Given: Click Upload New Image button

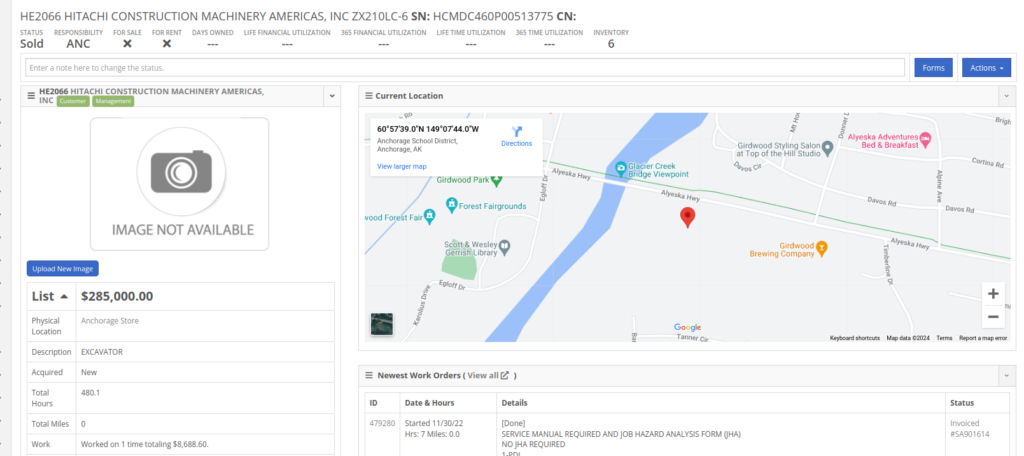Looking at the screenshot, I should (63, 269).
